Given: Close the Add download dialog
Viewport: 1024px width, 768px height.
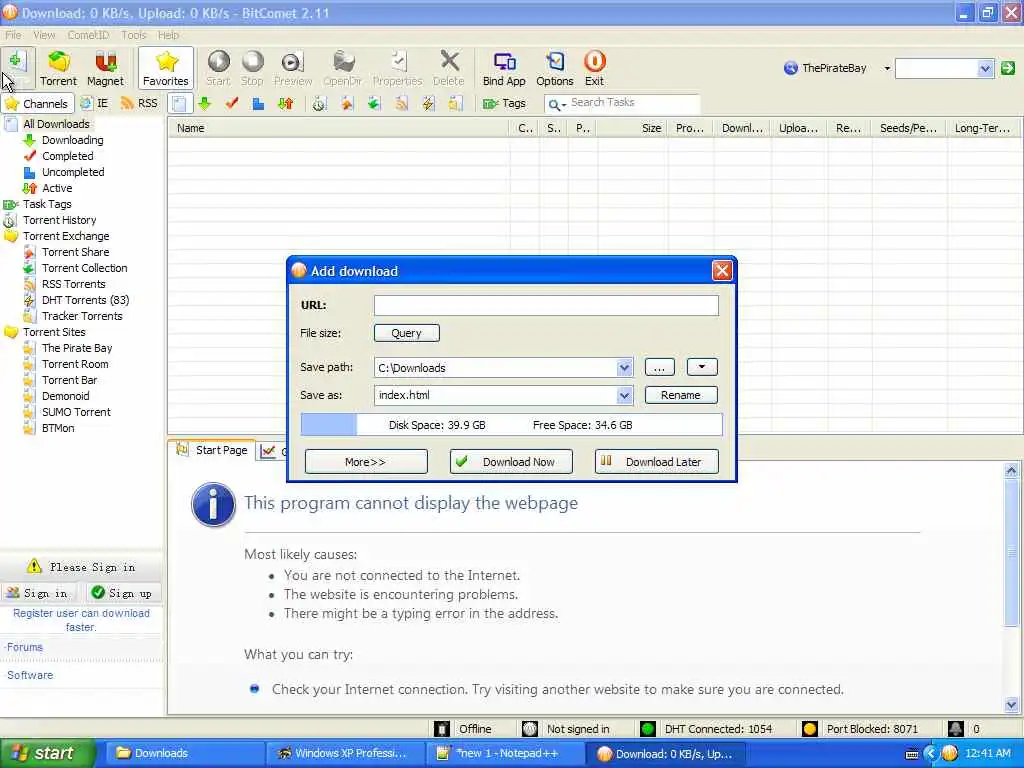Looking at the screenshot, I should 722,270.
